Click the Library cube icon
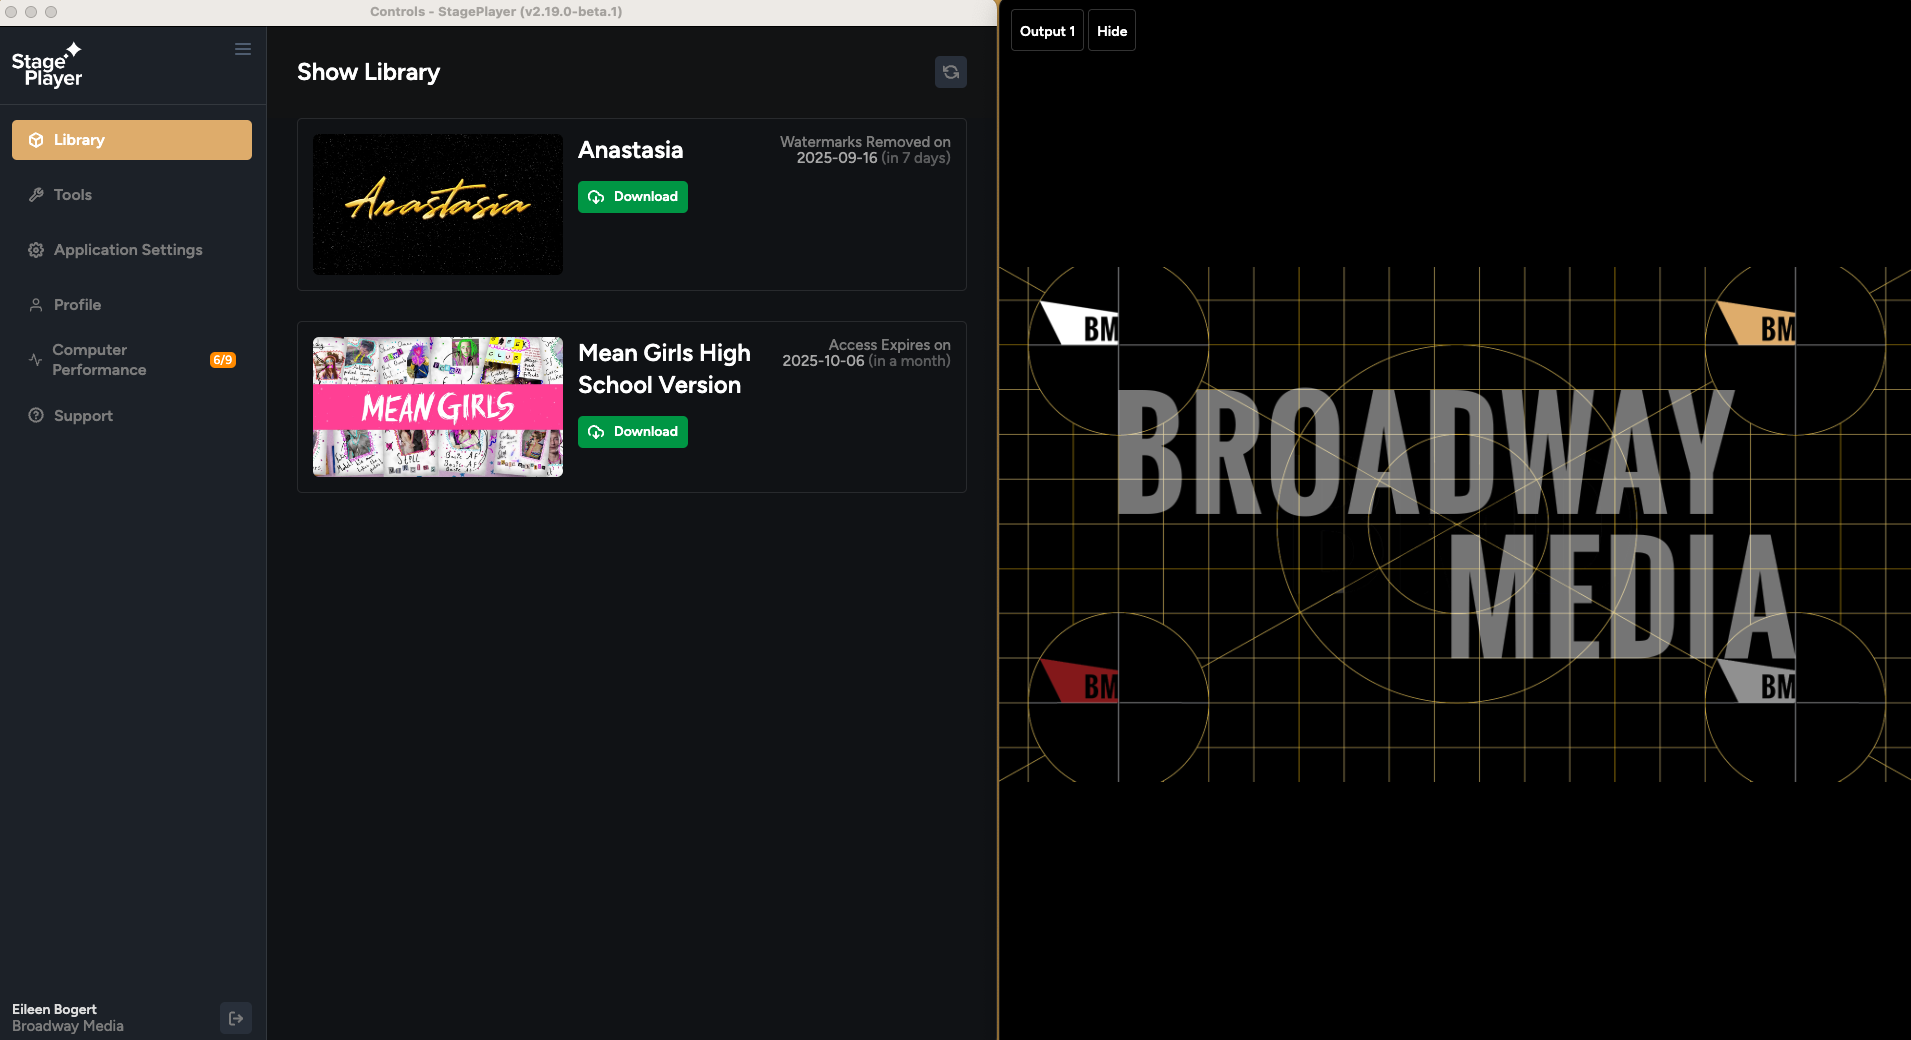Image resolution: width=1911 pixels, height=1040 pixels. tap(36, 140)
